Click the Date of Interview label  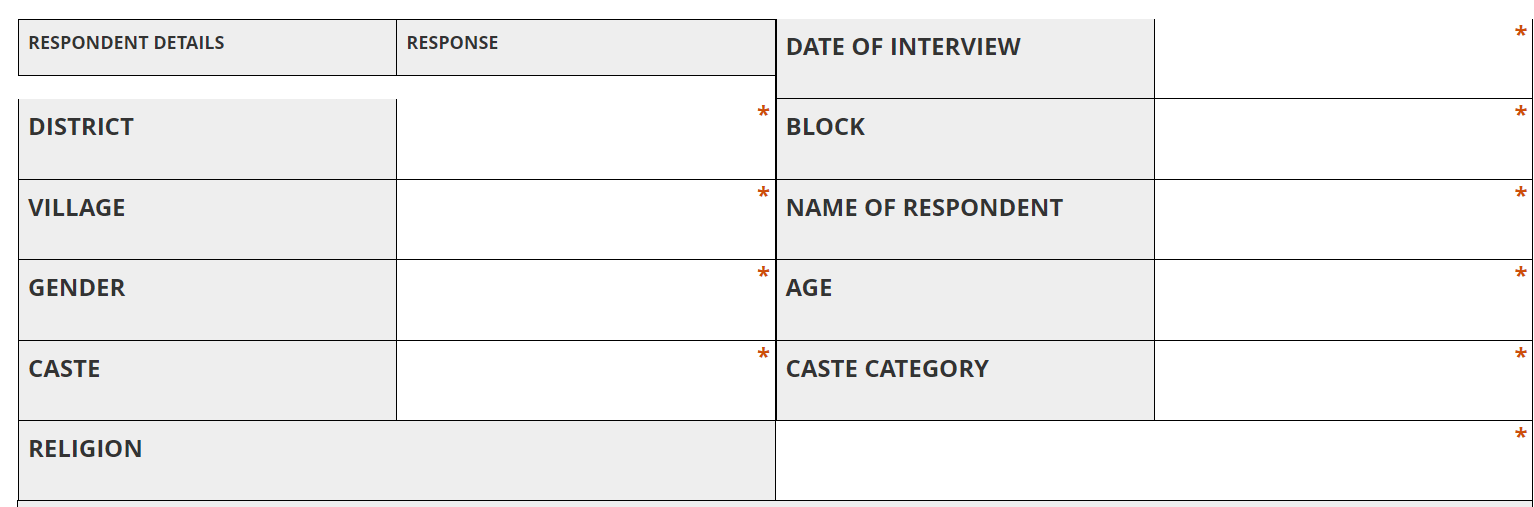[903, 47]
